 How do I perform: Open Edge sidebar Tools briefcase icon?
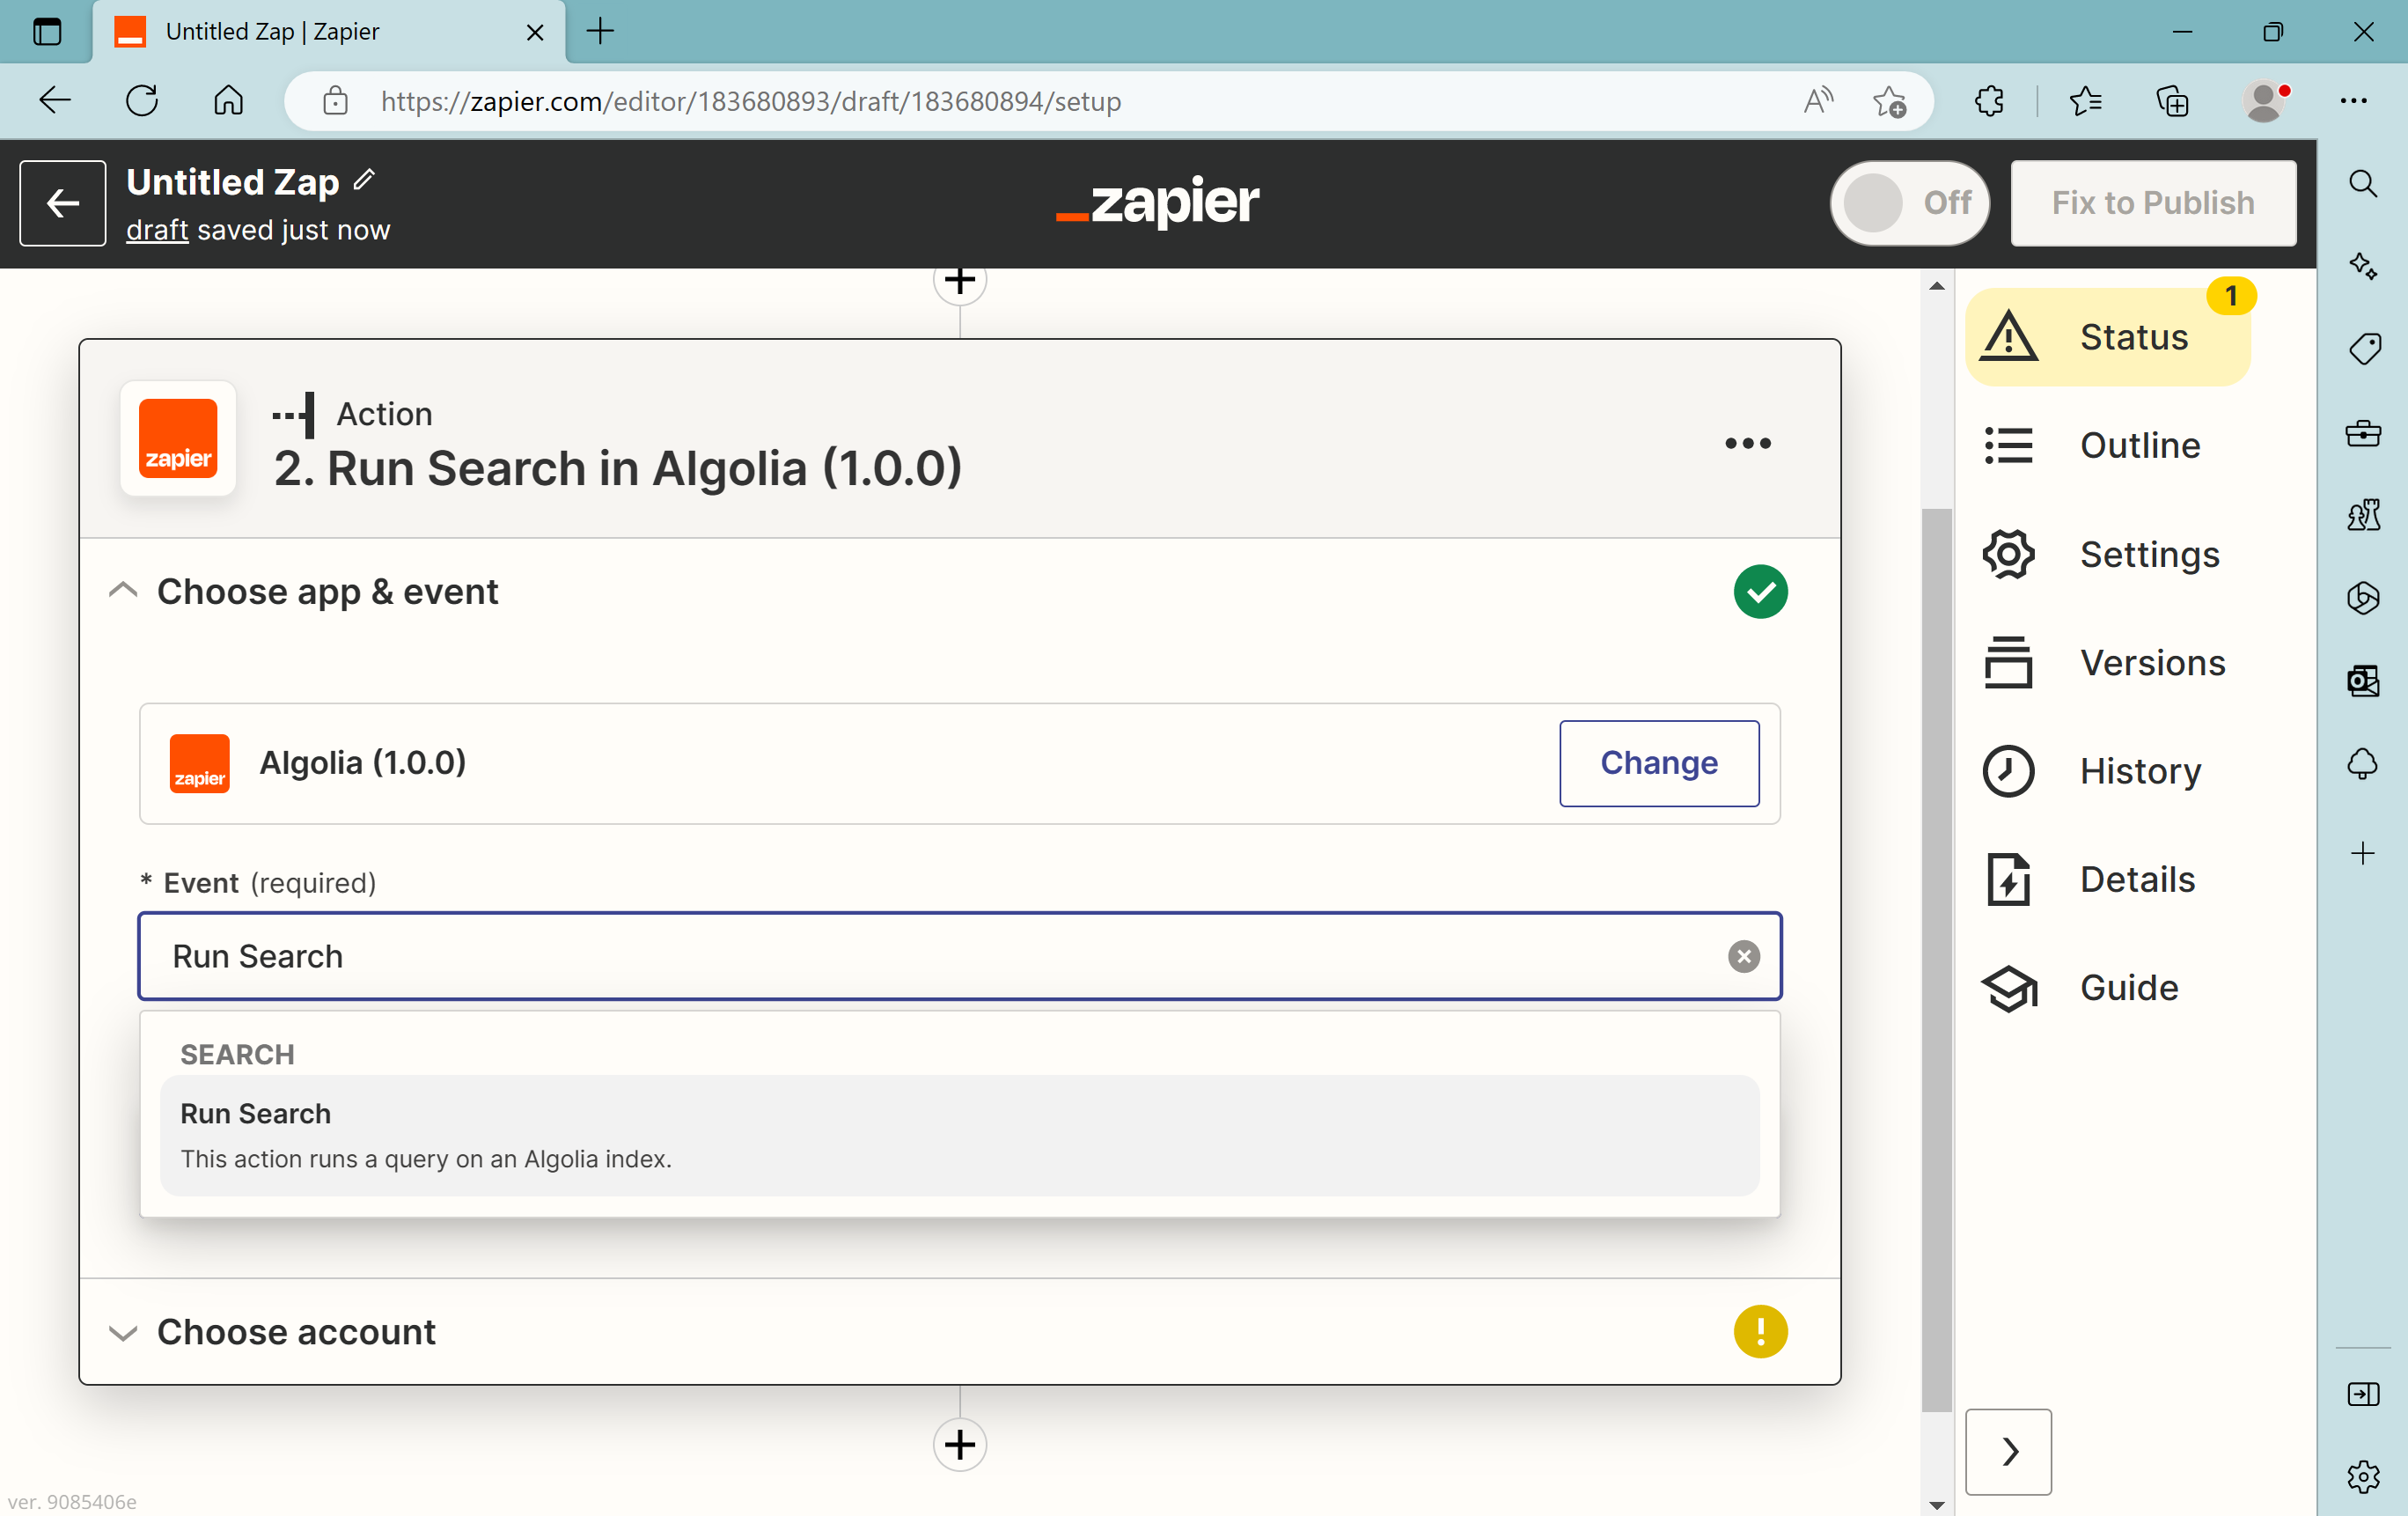tap(2363, 433)
